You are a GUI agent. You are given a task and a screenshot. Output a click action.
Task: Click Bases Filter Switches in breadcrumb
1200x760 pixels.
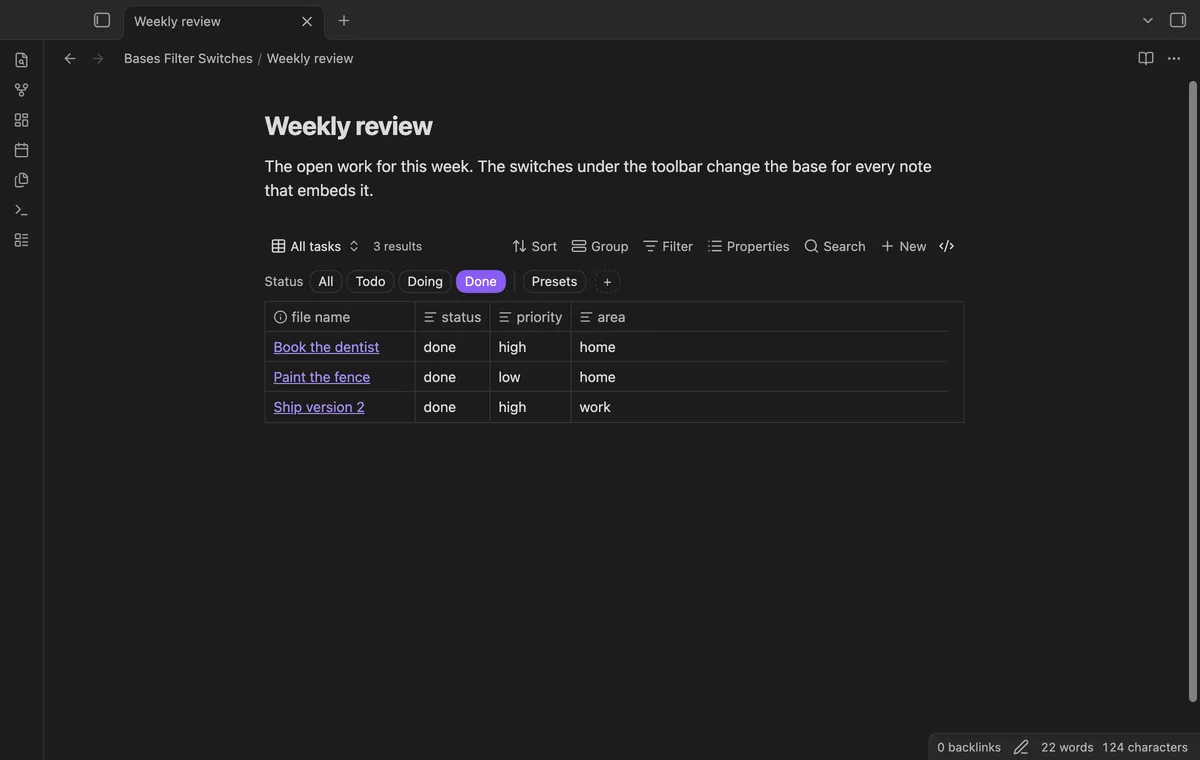coord(188,59)
